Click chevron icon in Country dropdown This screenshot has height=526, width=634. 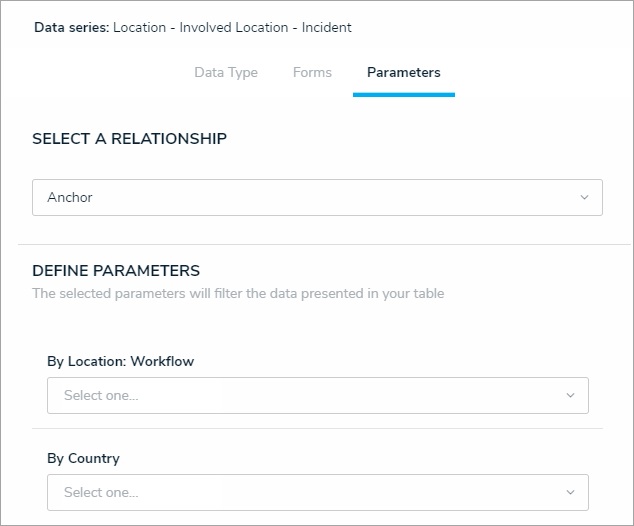(x=571, y=492)
